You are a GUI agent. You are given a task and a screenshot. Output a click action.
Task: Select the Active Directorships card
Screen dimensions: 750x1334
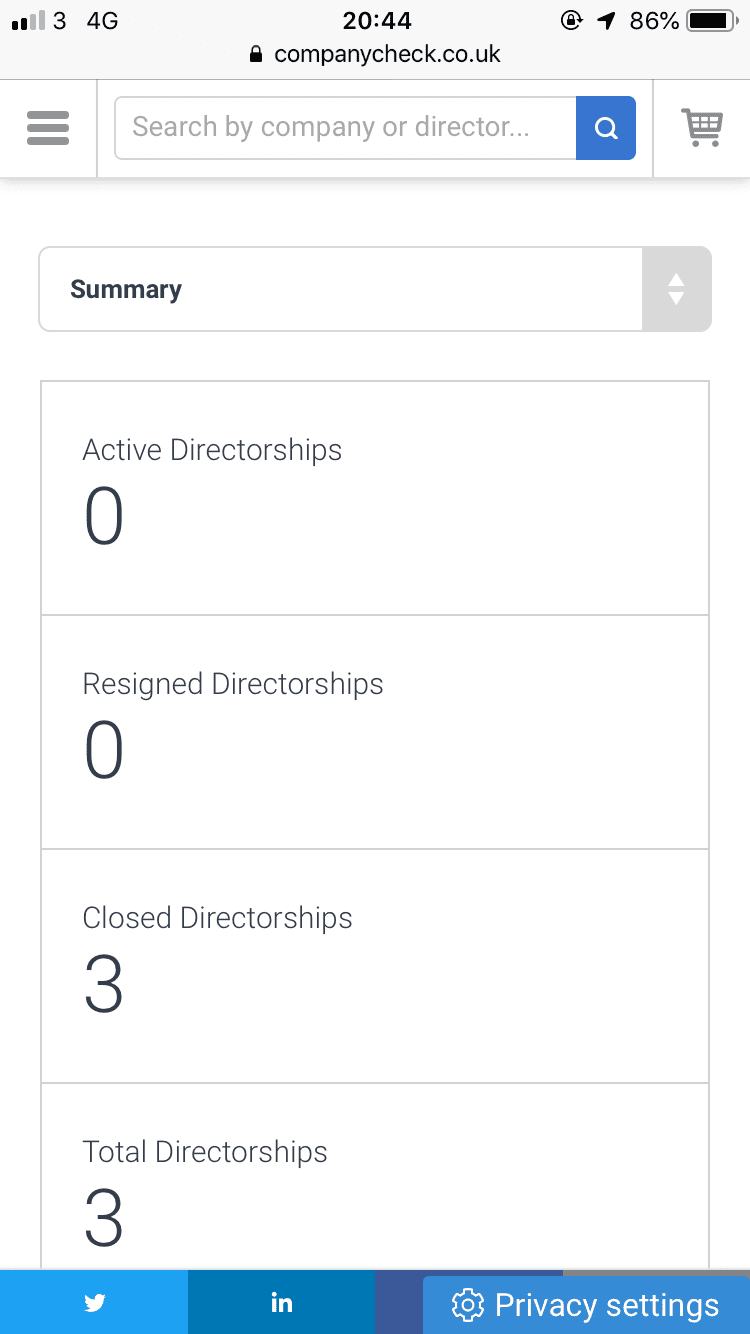[375, 498]
